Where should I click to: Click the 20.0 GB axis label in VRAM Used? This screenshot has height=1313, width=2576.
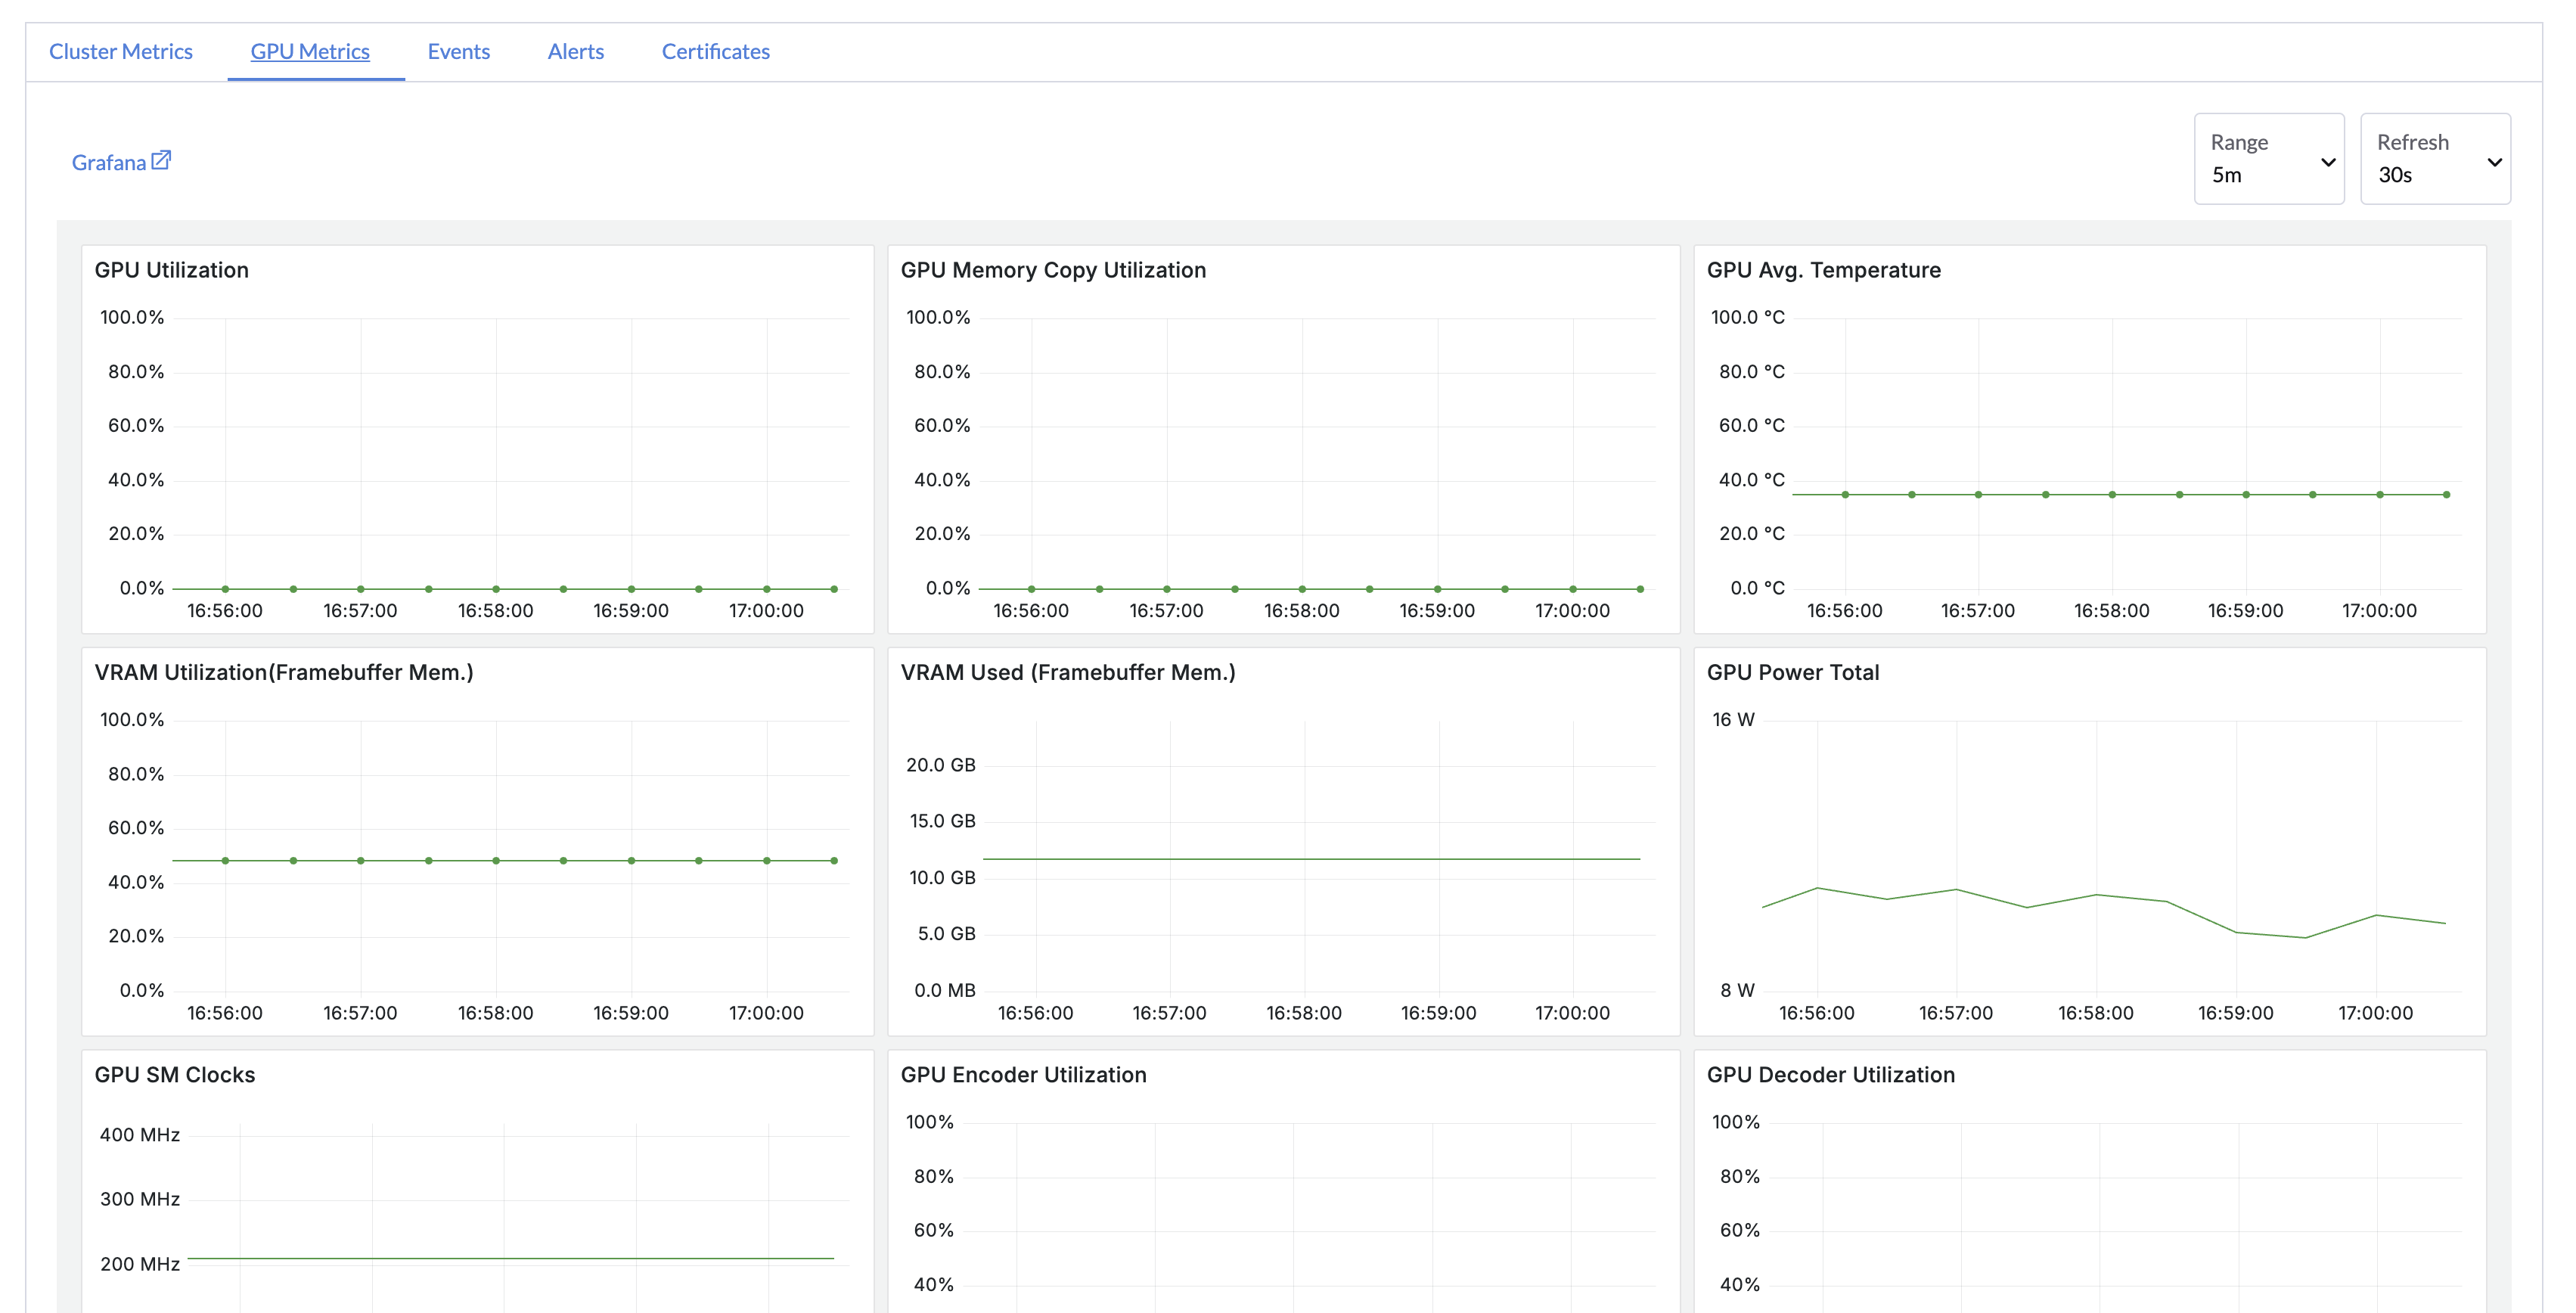click(x=940, y=765)
